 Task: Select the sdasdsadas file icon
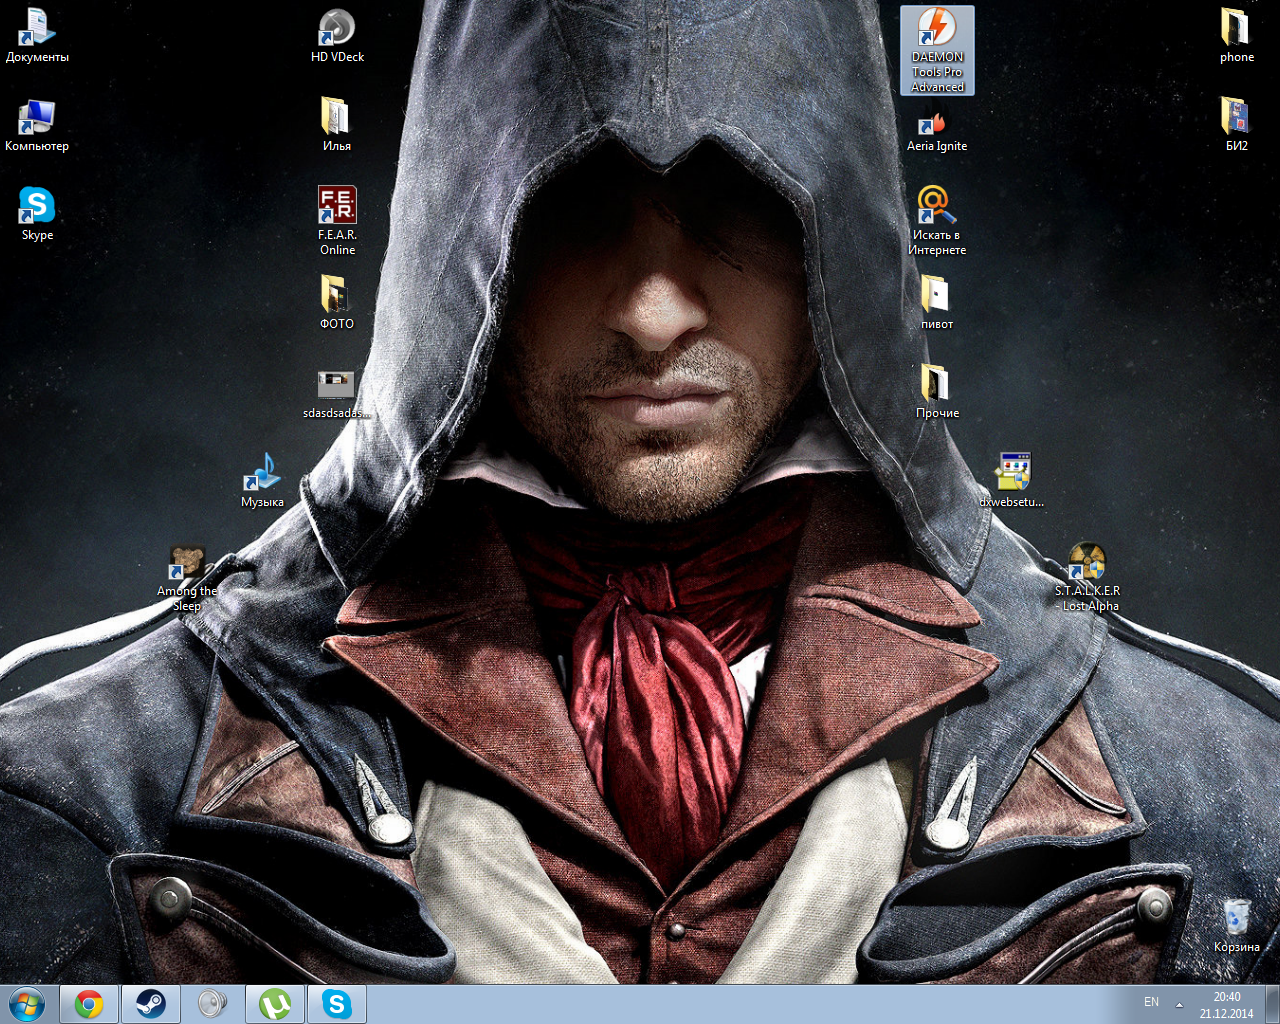tap(337, 393)
